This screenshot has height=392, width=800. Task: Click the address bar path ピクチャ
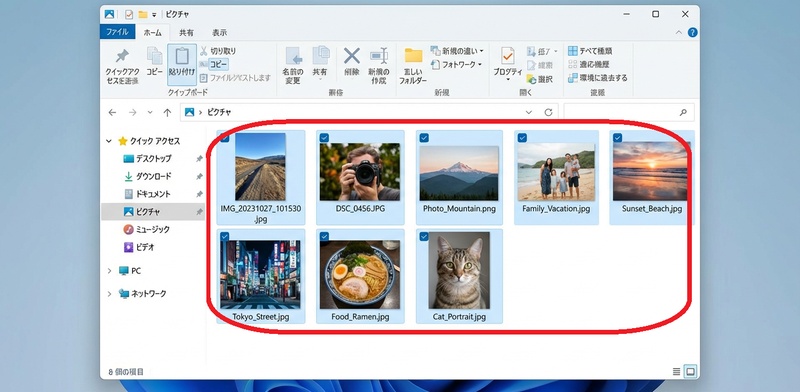[219, 112]
